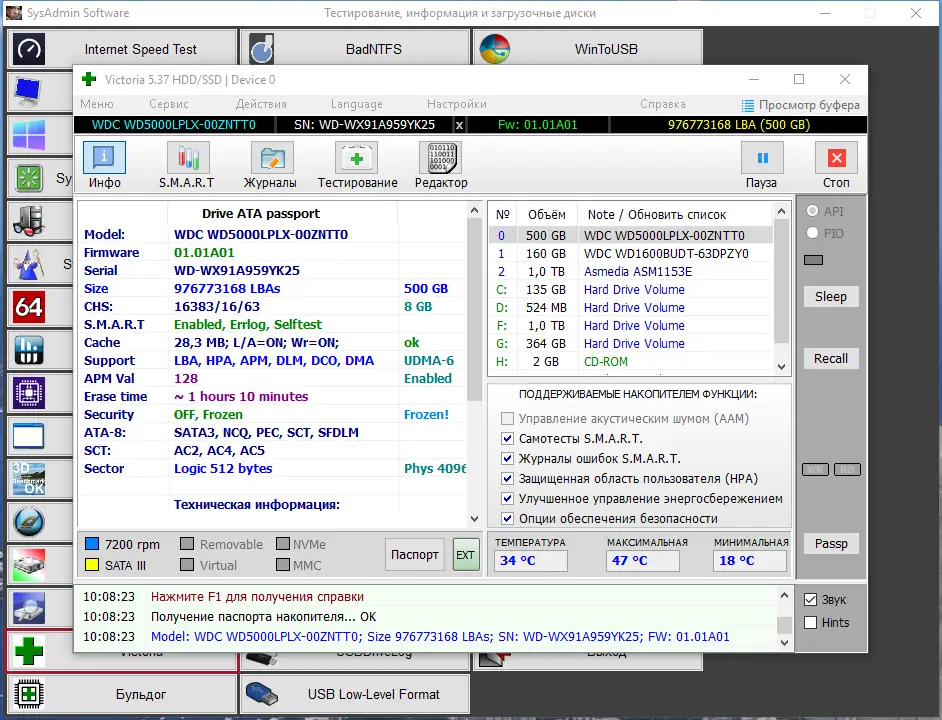Click the red 64 icon in SysAdmin sidebar
Image resolution: width=942 pixels, height=720 pixels.
tap(29, 307)
